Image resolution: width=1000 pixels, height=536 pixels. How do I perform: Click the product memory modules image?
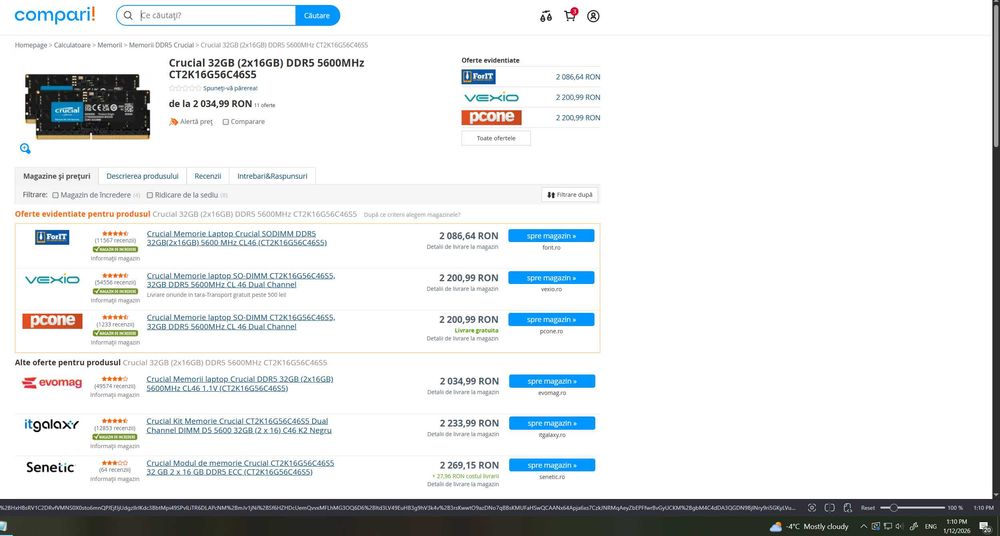[x=88, y=105]
